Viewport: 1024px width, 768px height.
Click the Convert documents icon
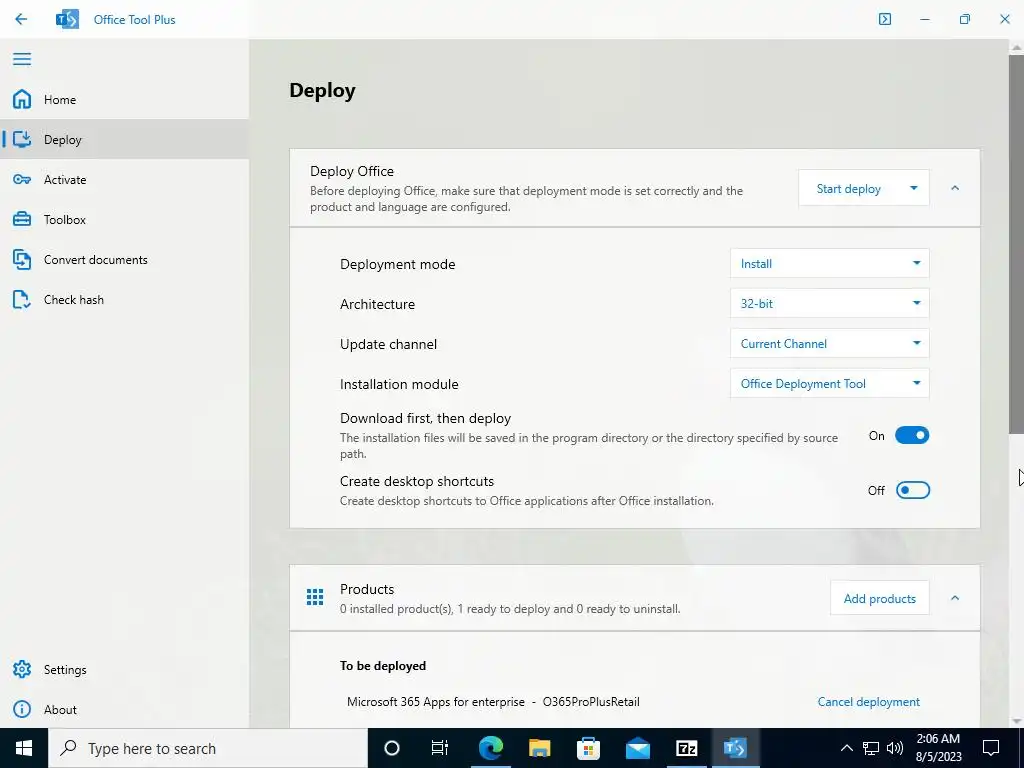(22, 259)
